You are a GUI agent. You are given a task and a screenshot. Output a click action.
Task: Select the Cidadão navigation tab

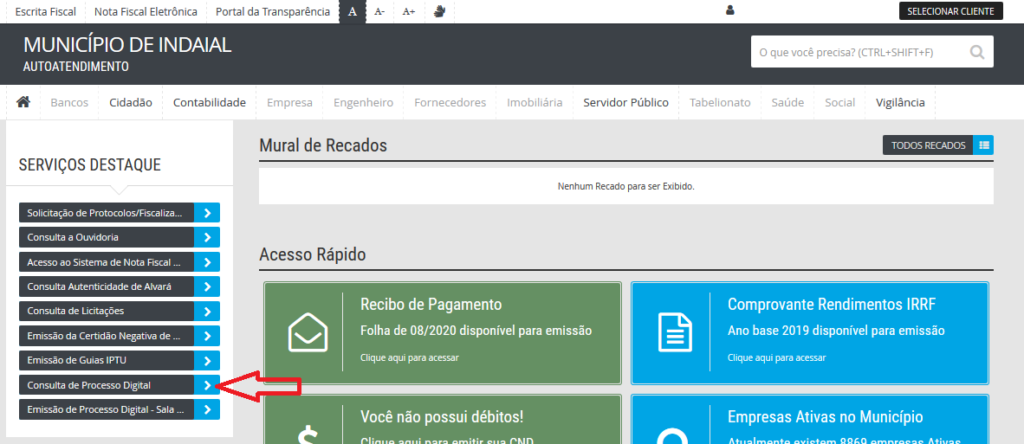click(x=130, y=103)
